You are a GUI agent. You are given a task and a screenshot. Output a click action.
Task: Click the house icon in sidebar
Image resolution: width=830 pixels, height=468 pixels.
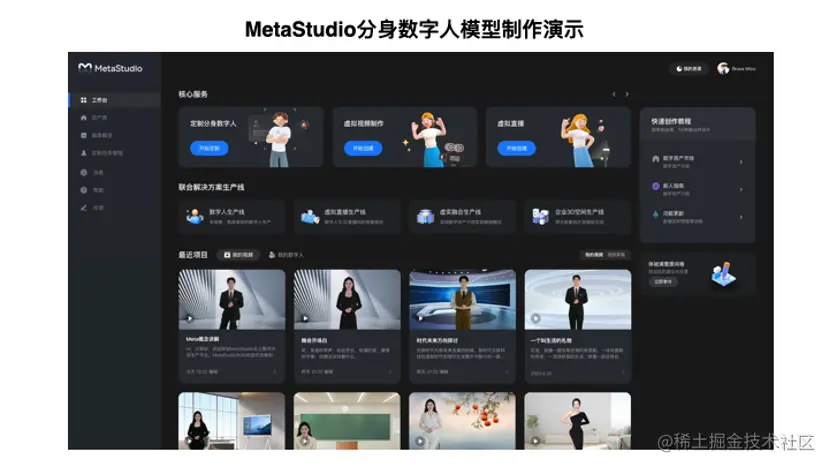tap(83, 118)
